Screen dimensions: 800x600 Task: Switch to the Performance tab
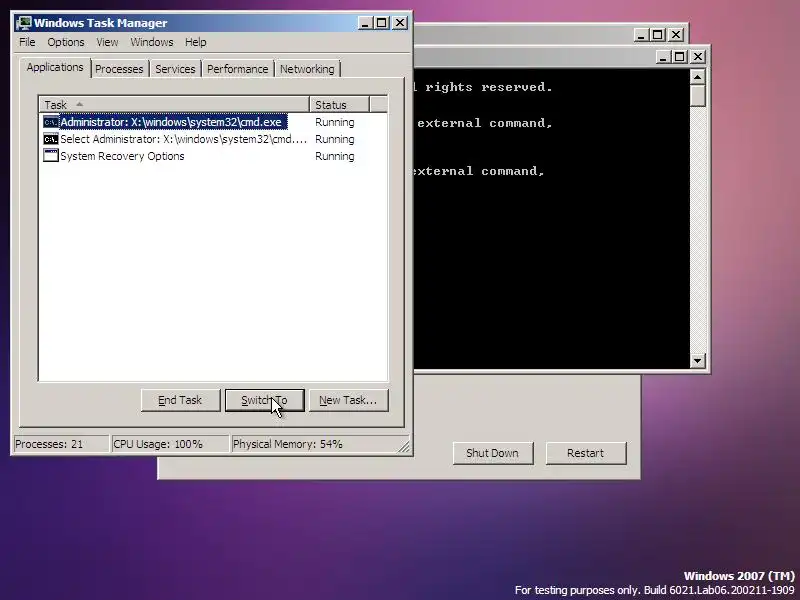click(x=237, y=69)
